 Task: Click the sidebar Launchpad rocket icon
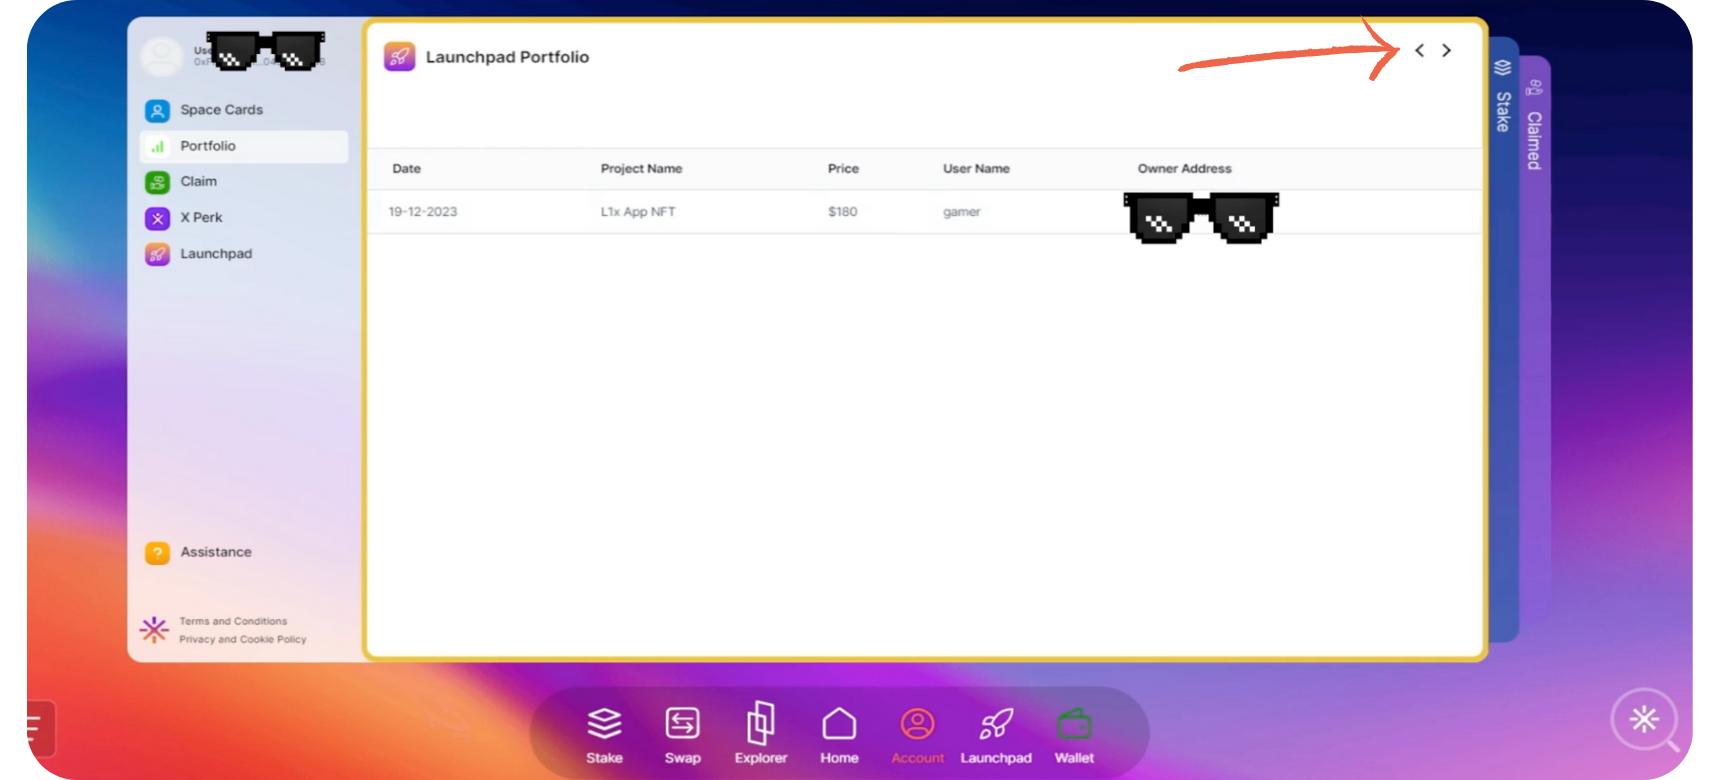pyautogui.click(x=157, y=254)
